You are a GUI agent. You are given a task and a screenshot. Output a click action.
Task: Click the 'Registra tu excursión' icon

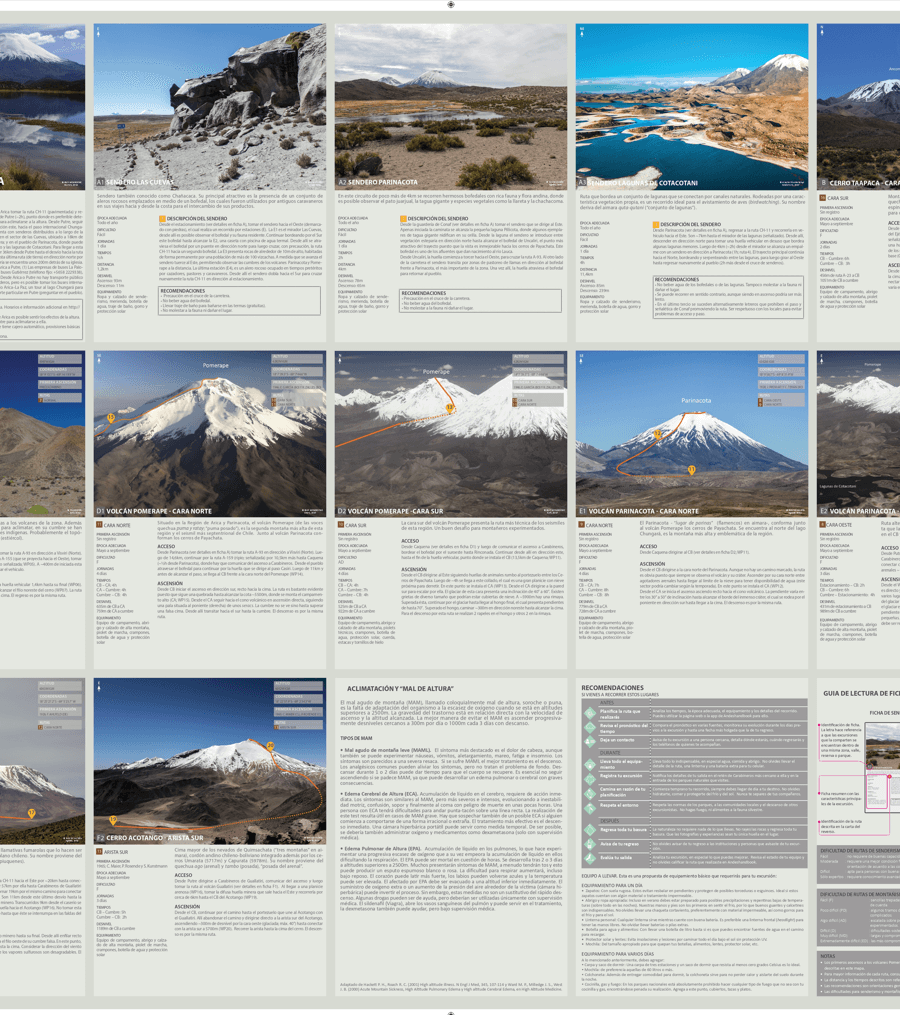(590, 779)
